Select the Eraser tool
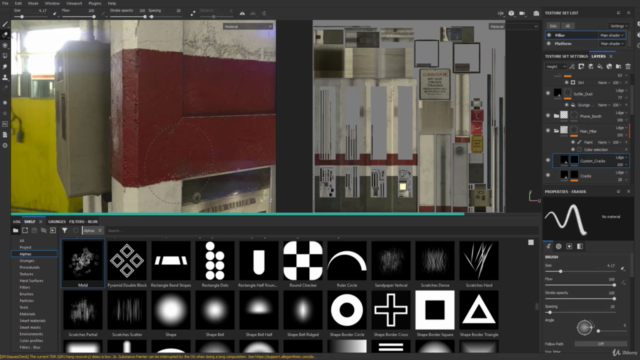The height and width of the screenshot is (360, 640). pos(5,35)
